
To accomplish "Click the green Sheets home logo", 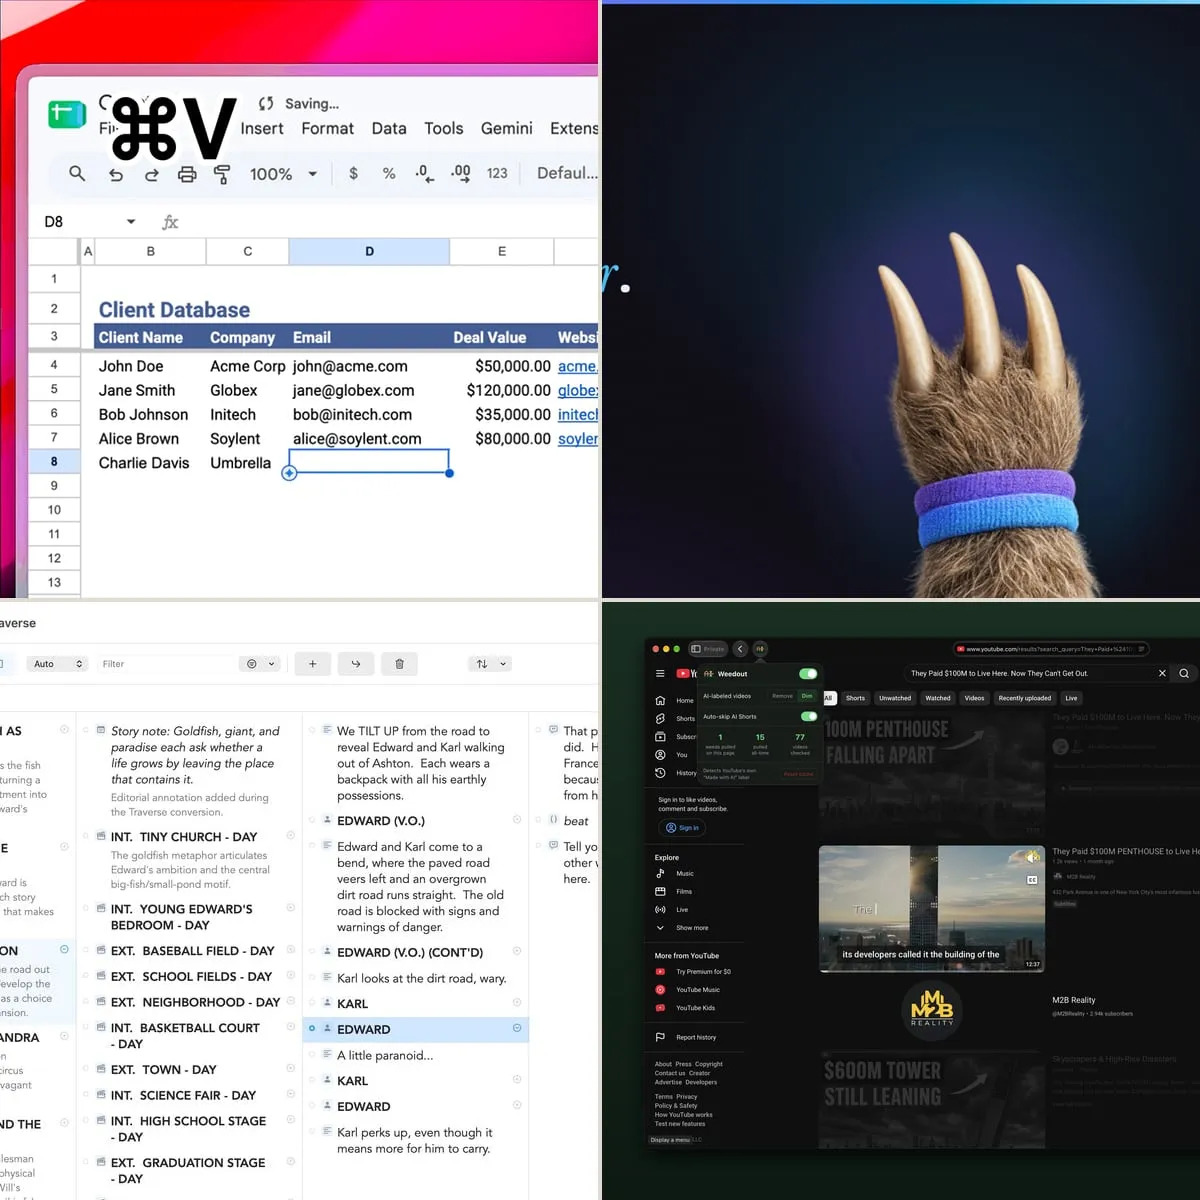I will (67, 115).
